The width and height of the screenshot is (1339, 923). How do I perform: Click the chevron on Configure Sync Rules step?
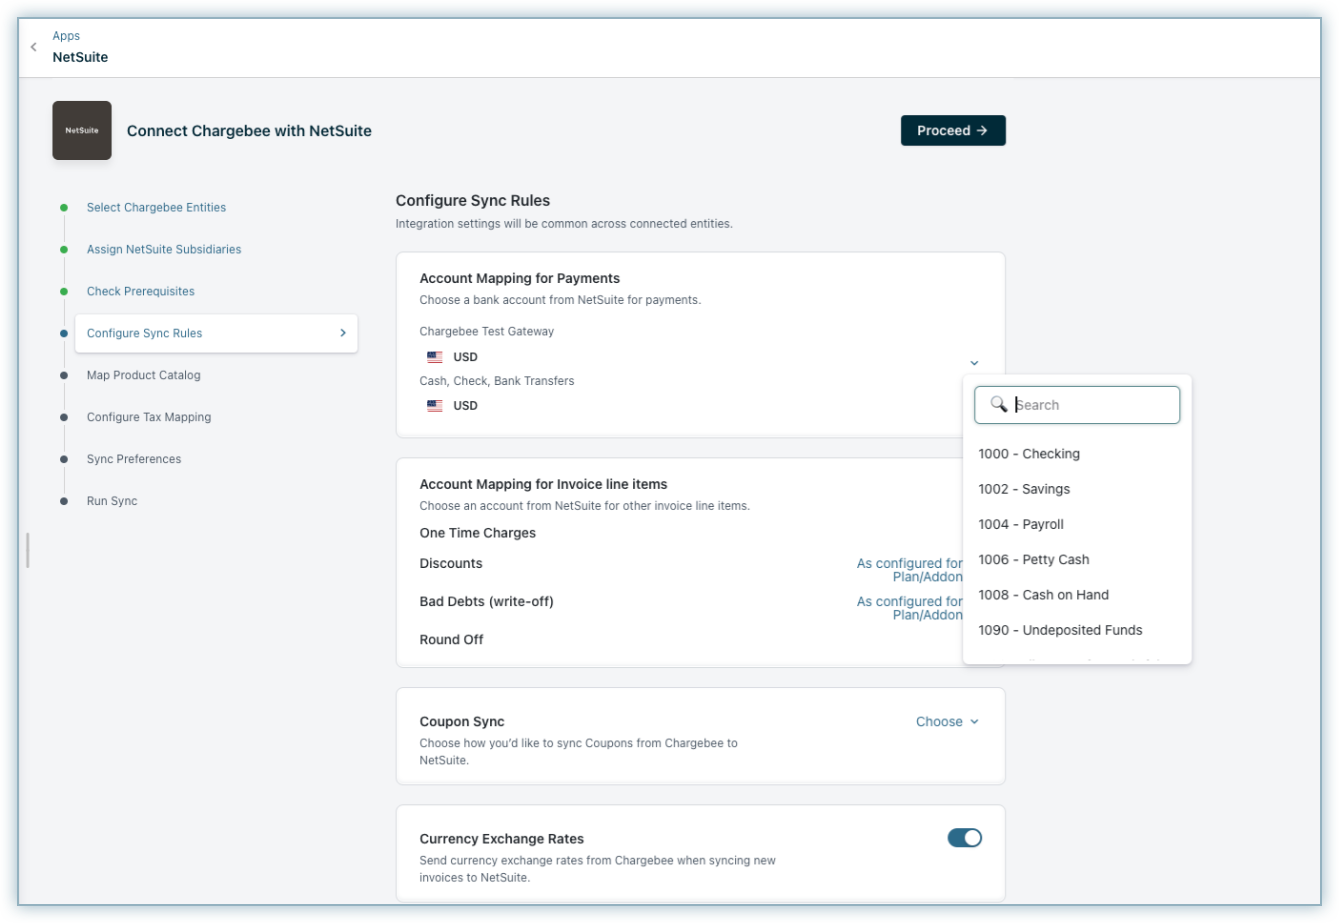[342, 333]
